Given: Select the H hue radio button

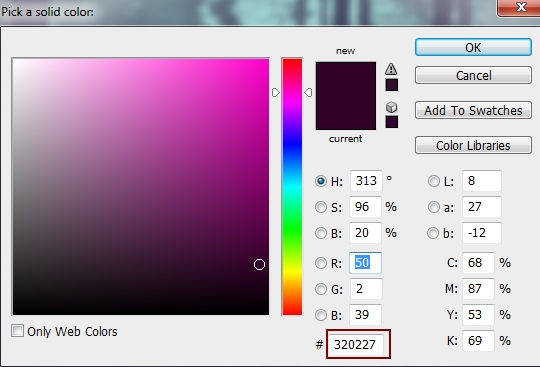Looking at the screenshot, I should click(321, 181).
